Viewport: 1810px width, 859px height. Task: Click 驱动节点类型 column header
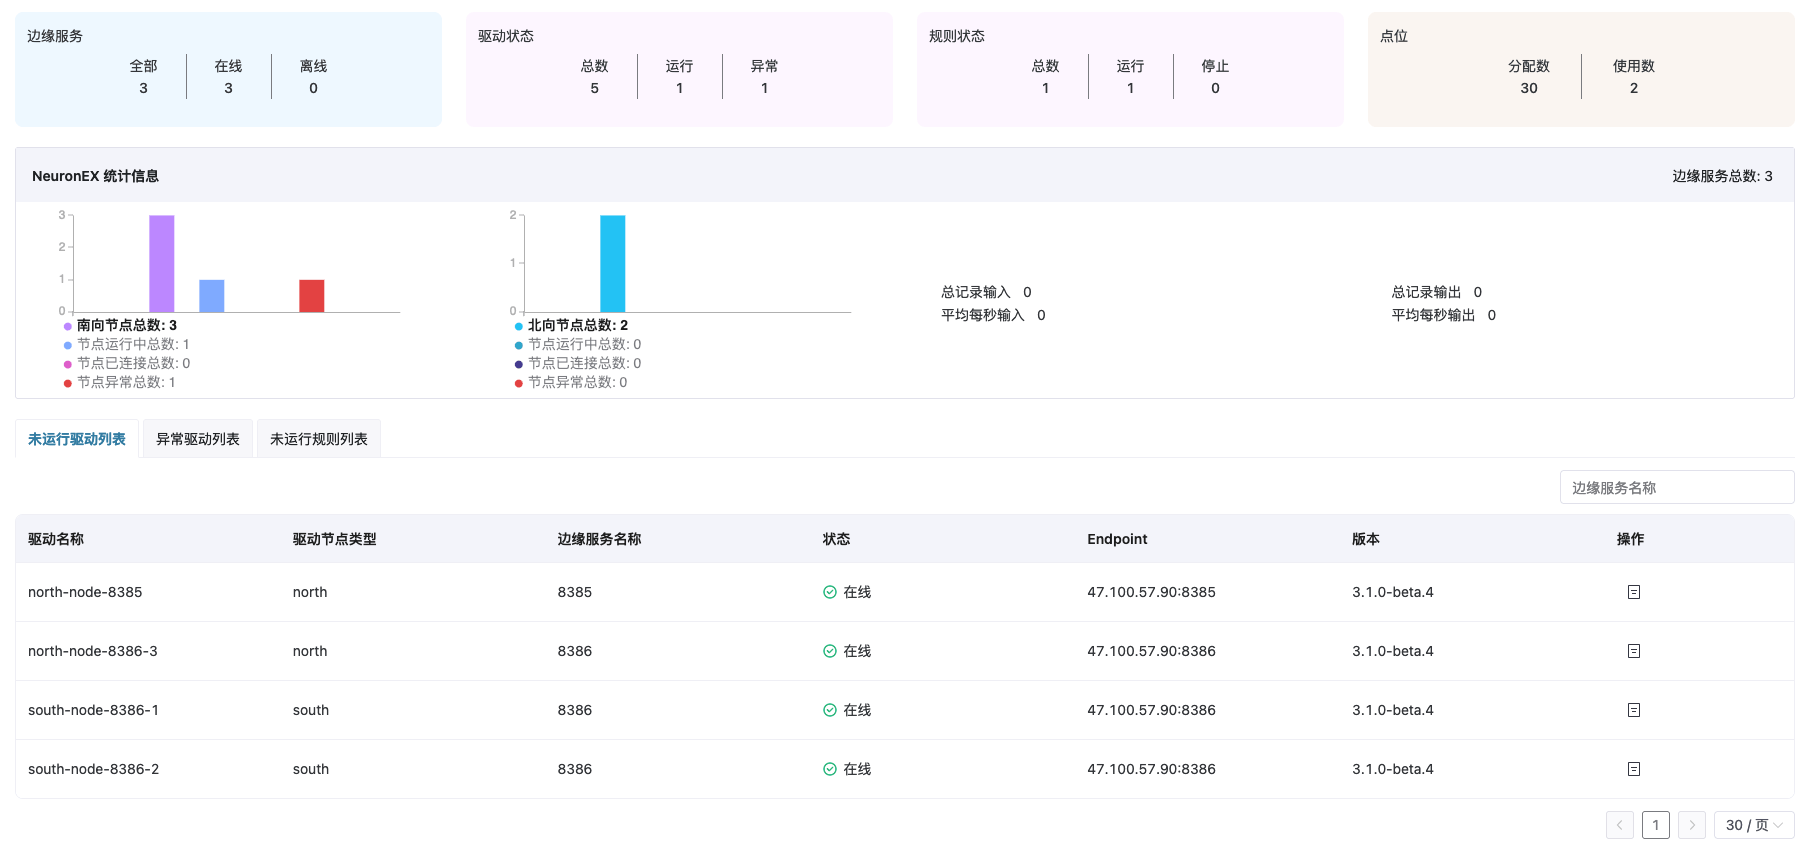[x=335, y=539]
